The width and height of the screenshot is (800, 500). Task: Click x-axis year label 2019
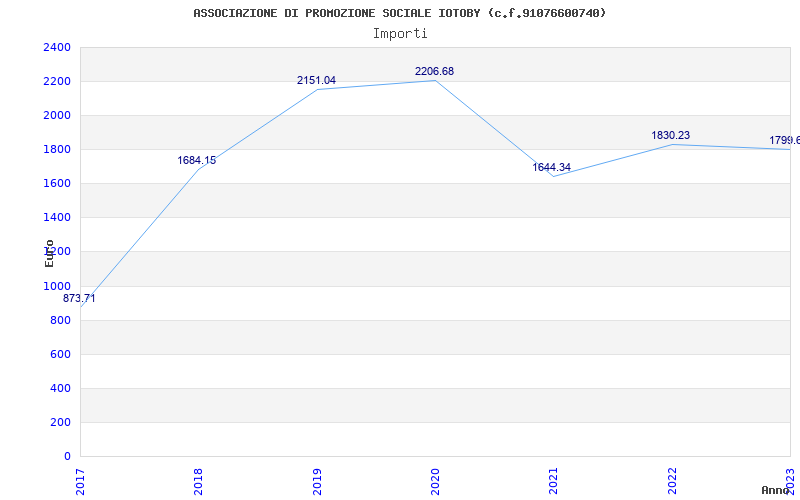[x=317, y=481]
